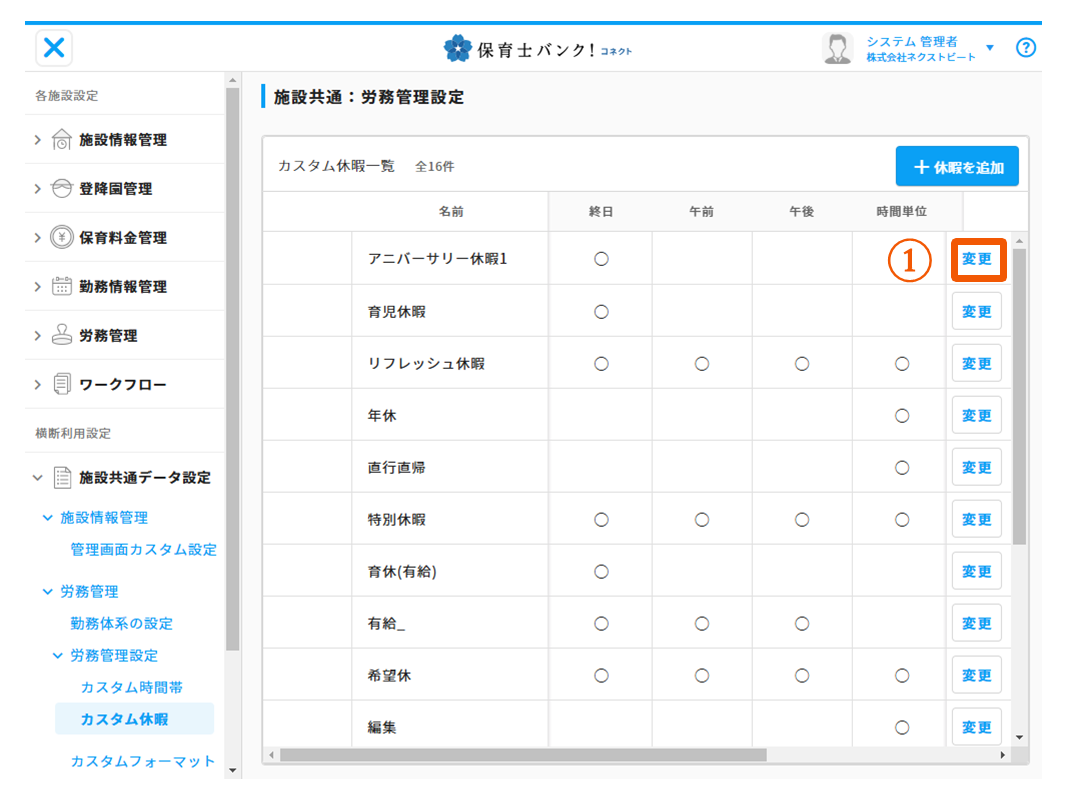
Task: Click the 登降園管理 icon
Action: pos(61,189)
